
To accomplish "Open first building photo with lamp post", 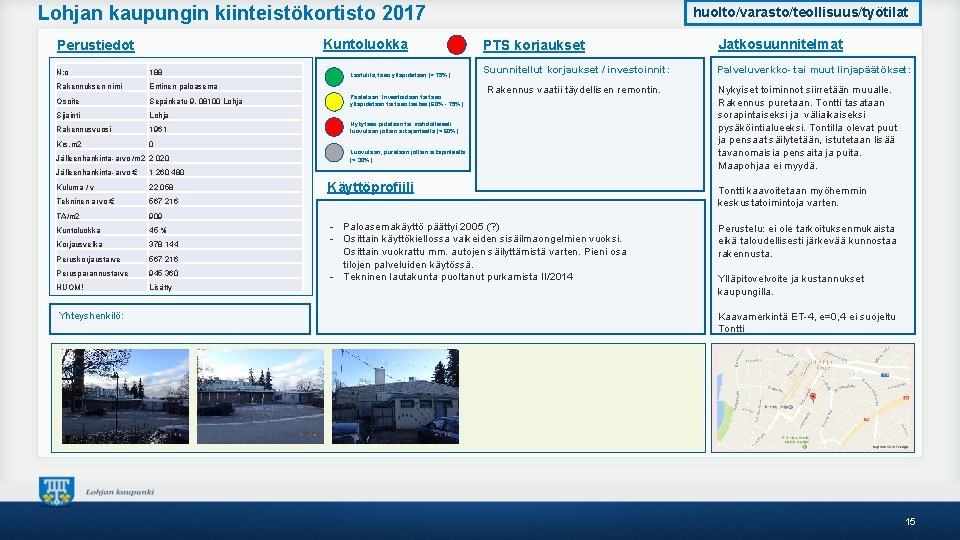I will (126, 396).
